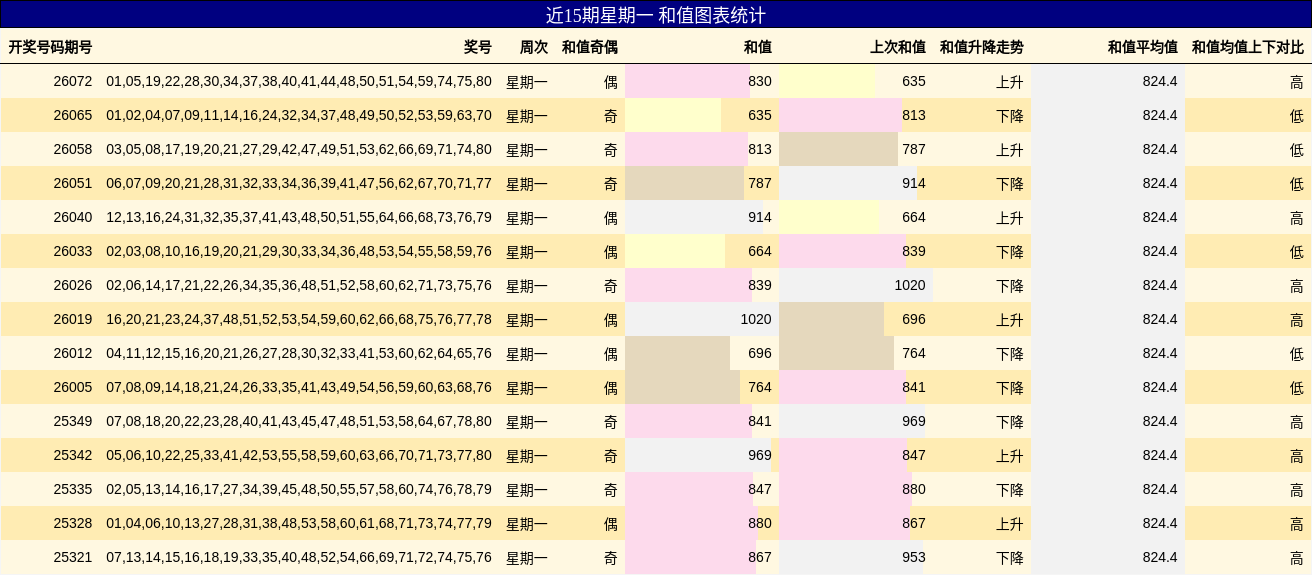Click the 高 comparison in row 26072
1312x575 pixels.
tap(1297, 81)
